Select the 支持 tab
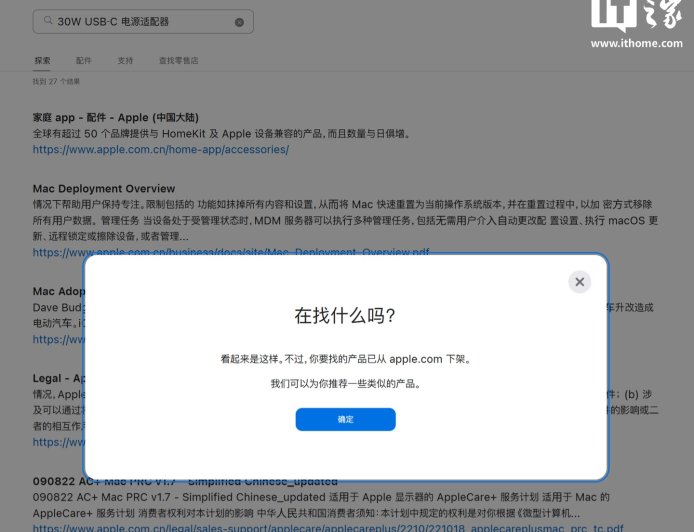The height and width of the screenshot is (532, 694). click(125, 61)
